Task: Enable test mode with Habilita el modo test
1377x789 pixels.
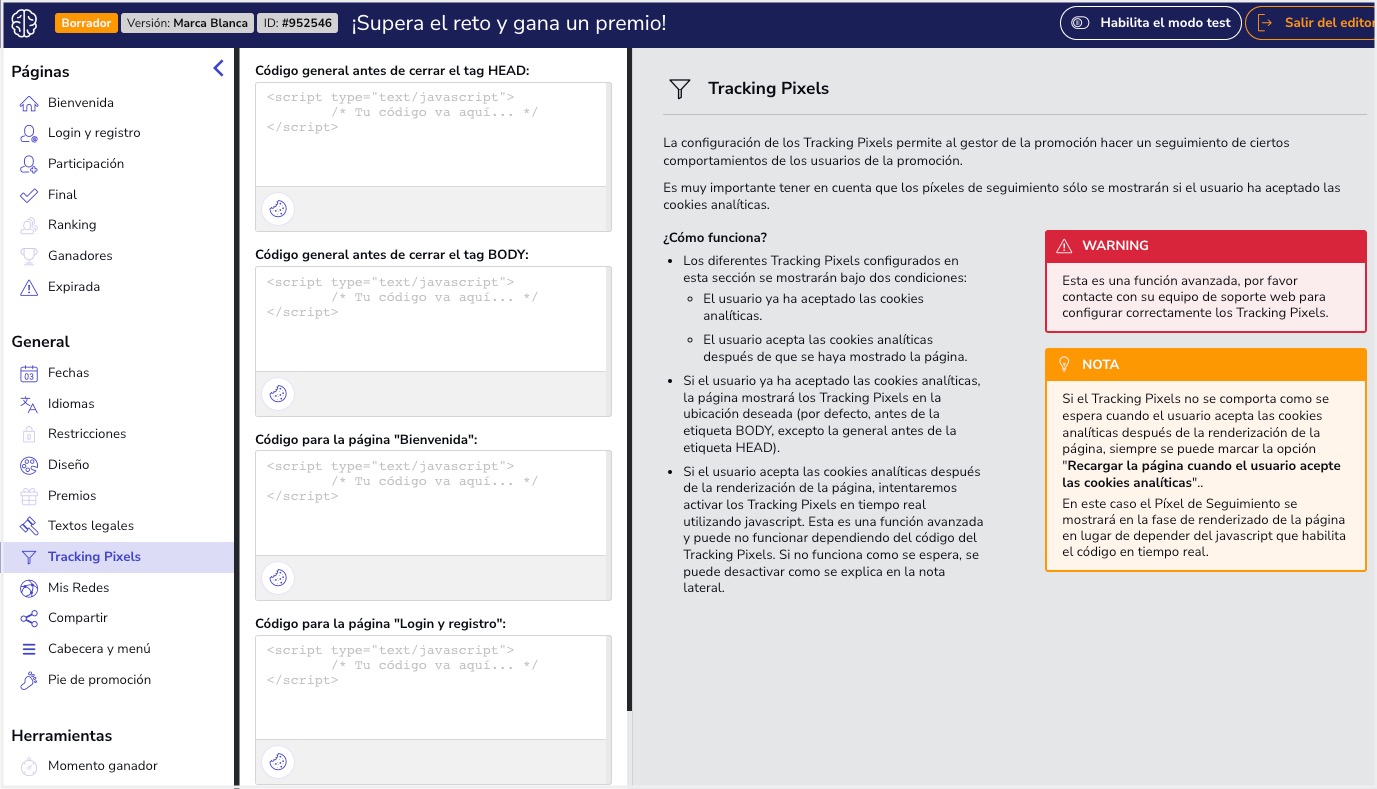Action: [1151, 23]
